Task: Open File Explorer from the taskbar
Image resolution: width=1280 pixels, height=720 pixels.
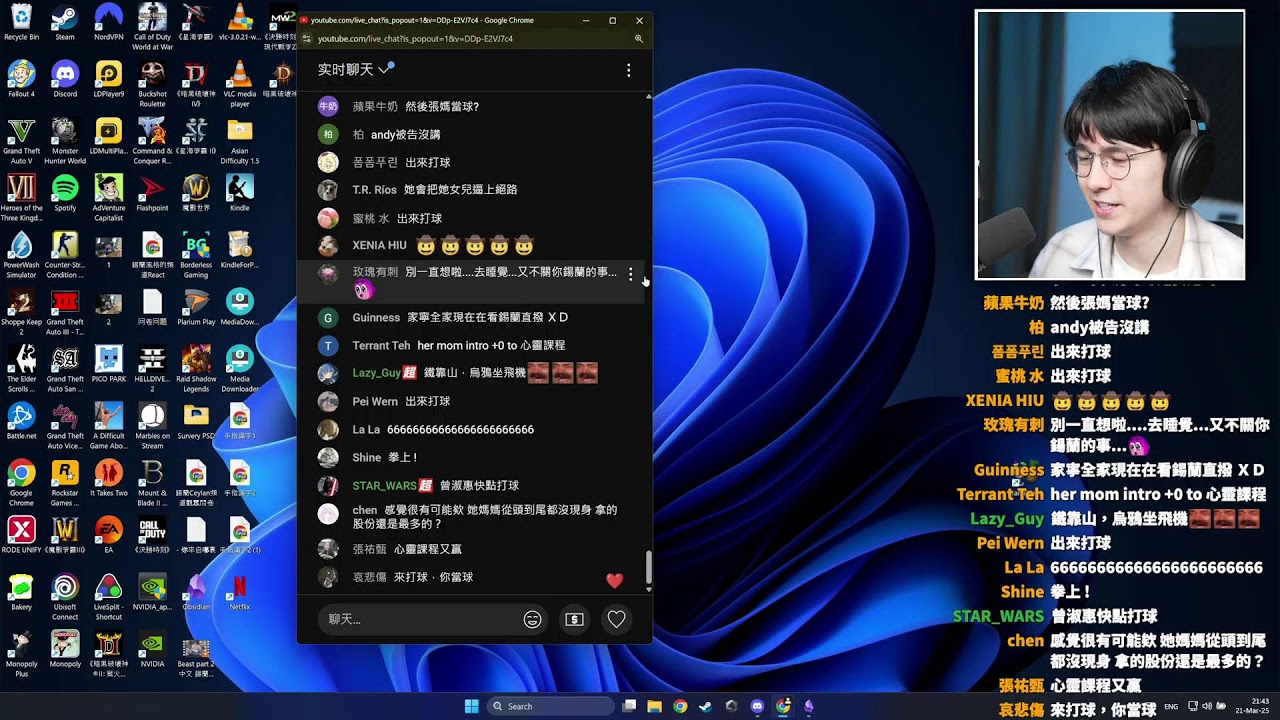Action: [x=654, y=706]
